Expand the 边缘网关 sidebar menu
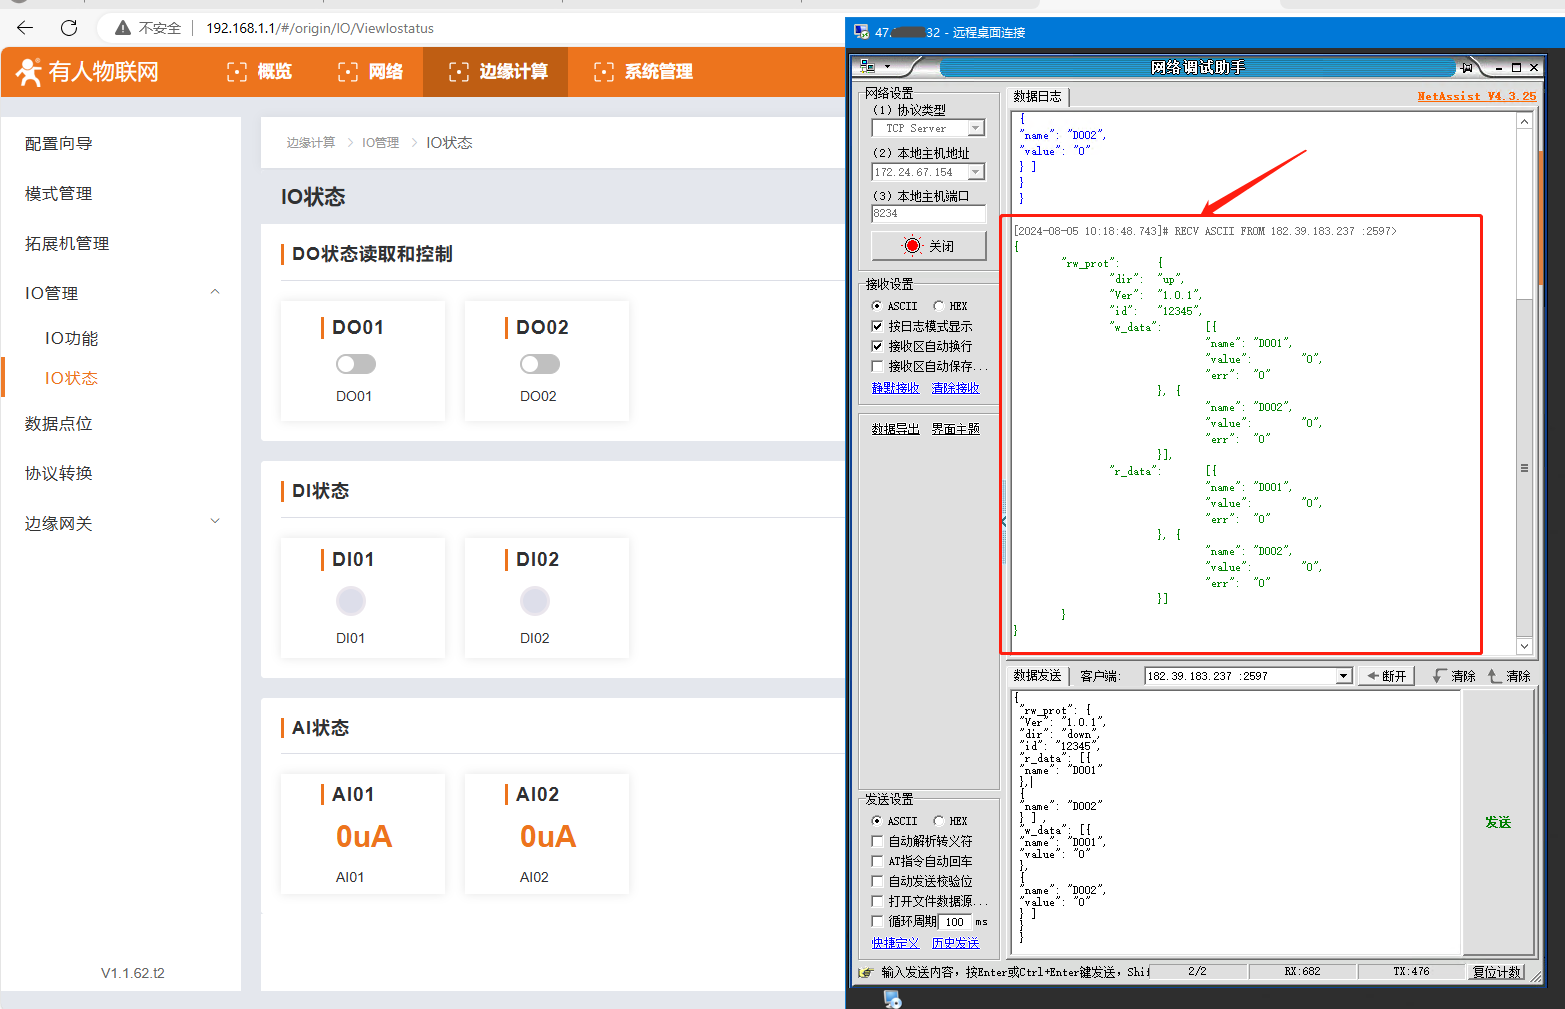Image resolution: width=1565 pixels, height=1009 pixels. pyautogui.click(x=214, y=522)
